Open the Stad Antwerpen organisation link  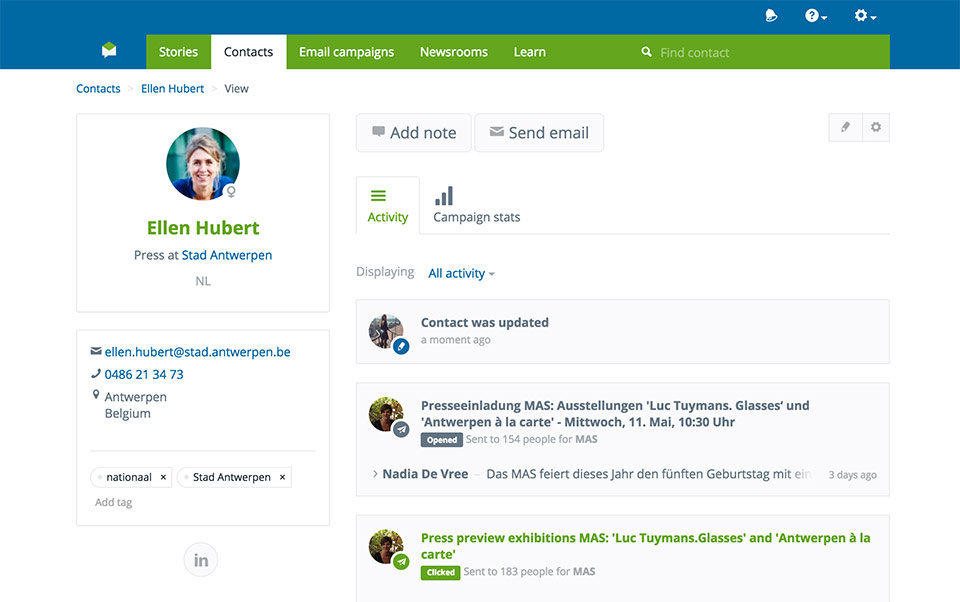pyautogui.click(x=227, y=255)
